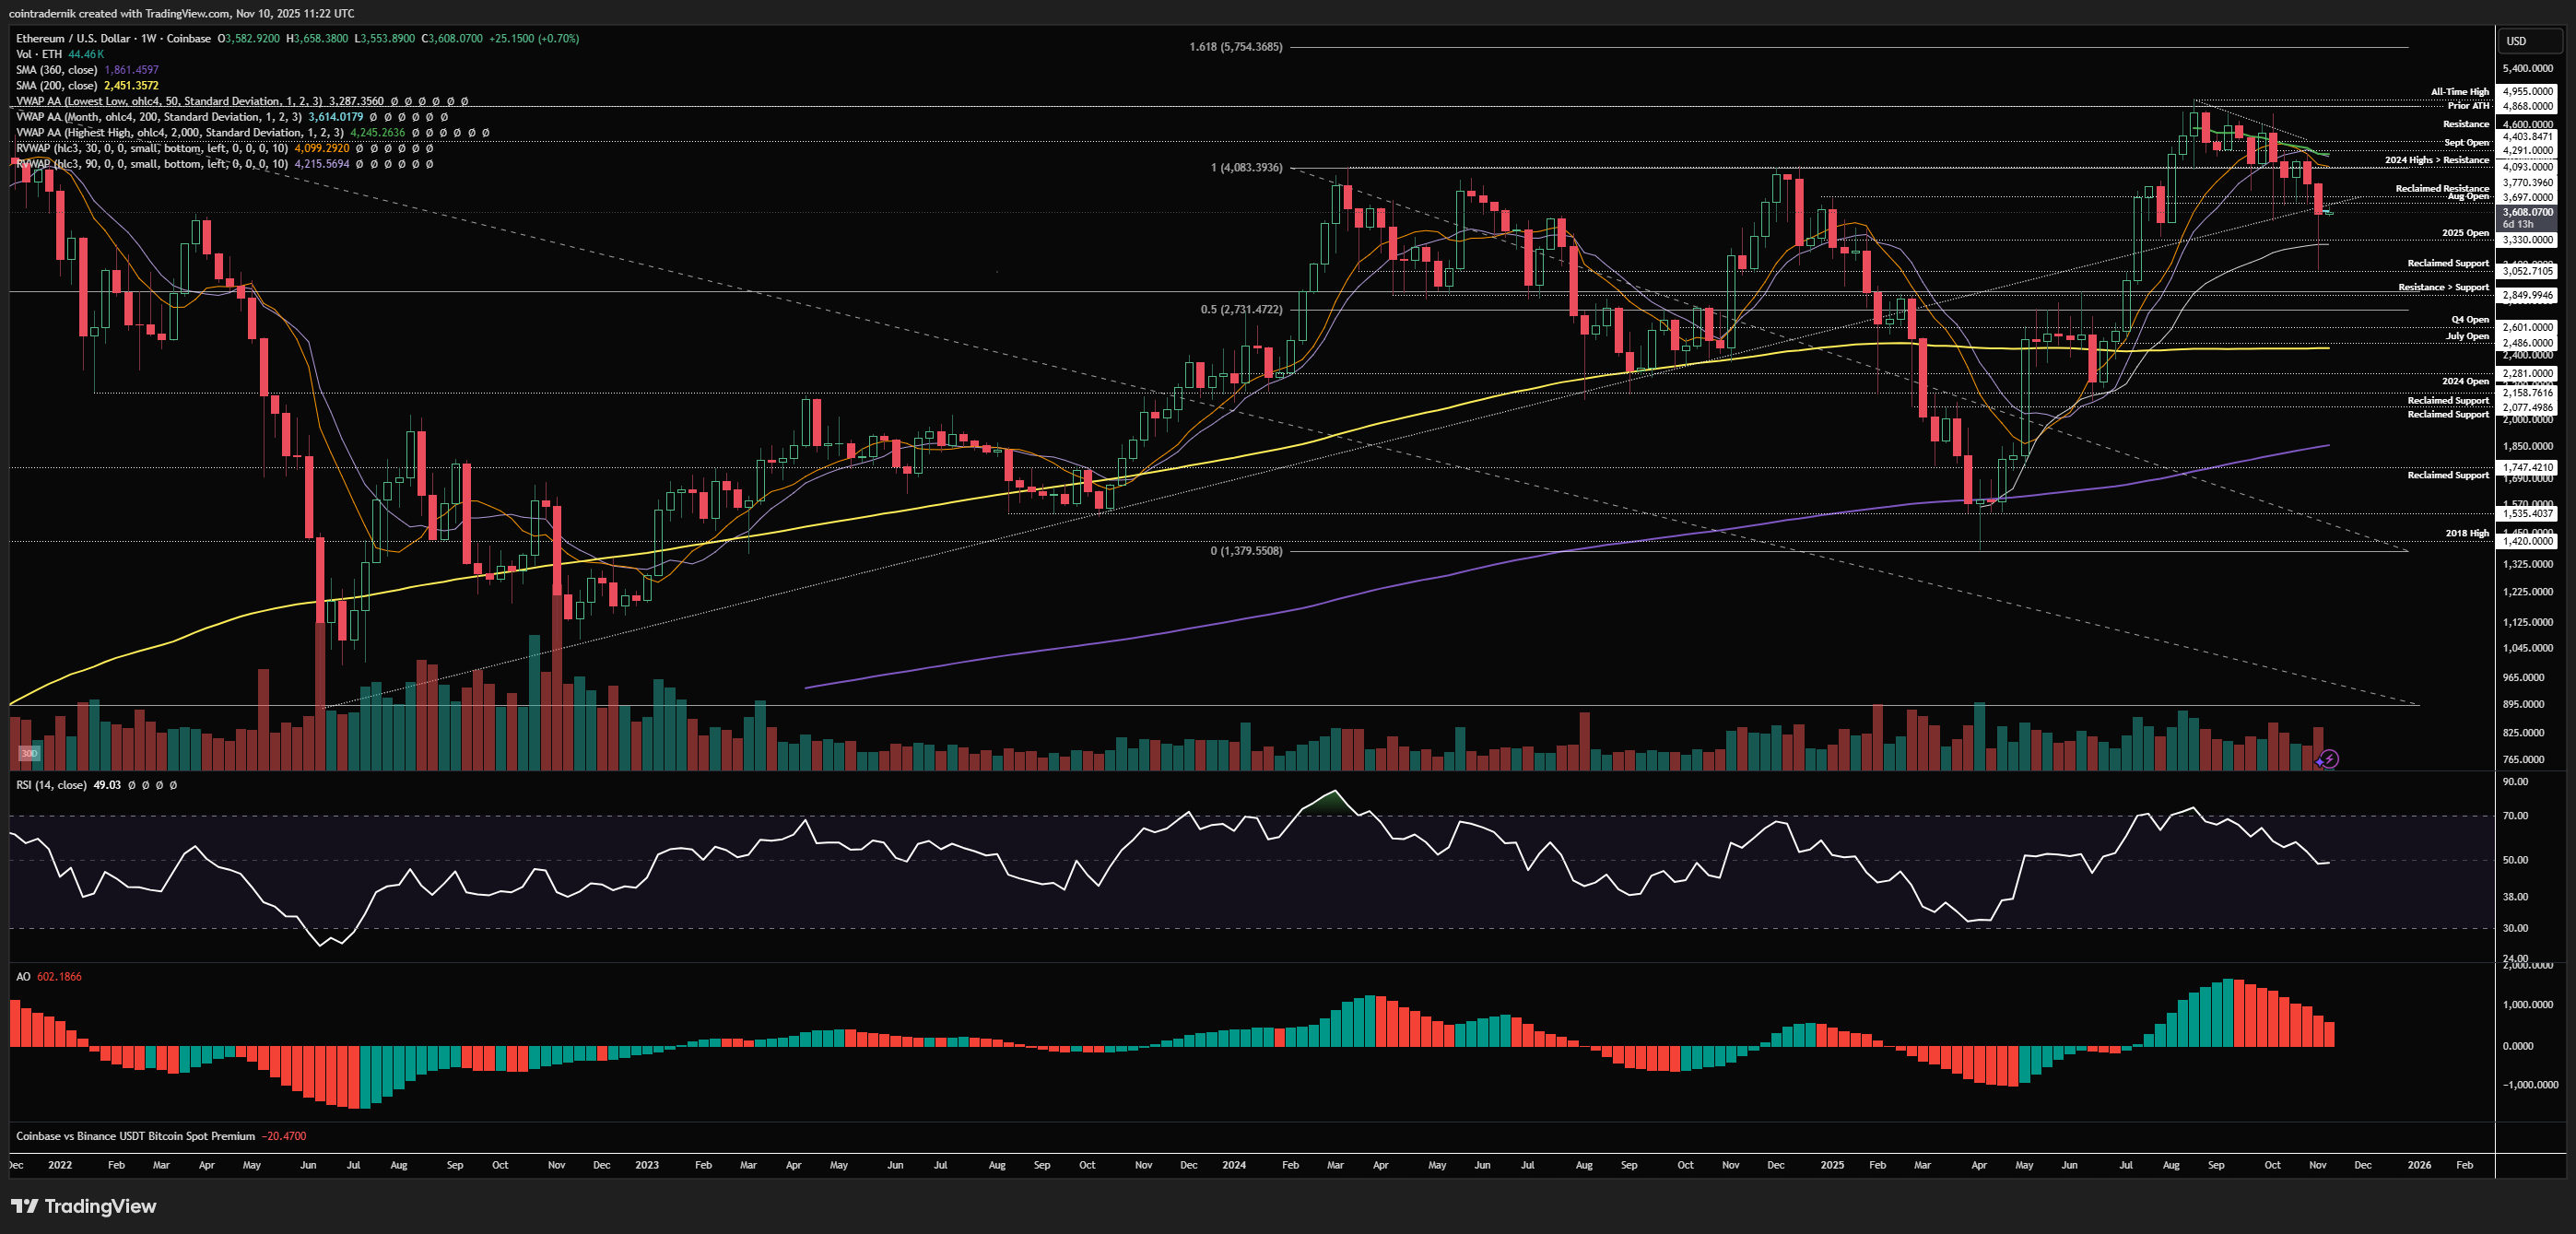Select the SMA (360, close) indicator legend
The image size is (2576, 1234).
click(x=56, y=70)
